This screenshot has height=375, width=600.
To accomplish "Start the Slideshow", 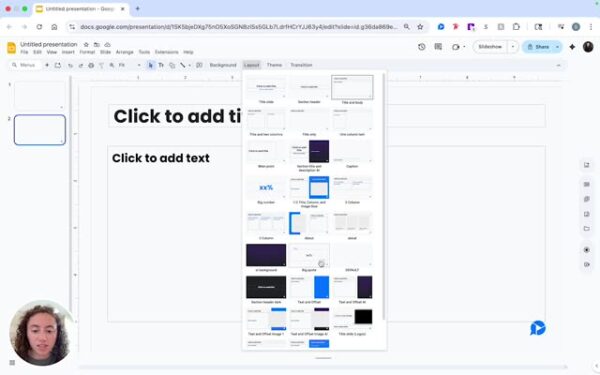I will [x=490, y=47].
